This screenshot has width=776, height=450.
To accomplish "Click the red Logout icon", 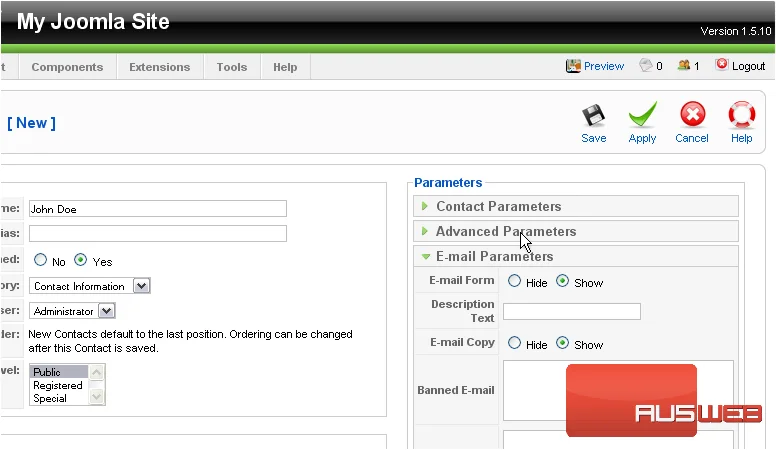I will click(722, 64).
